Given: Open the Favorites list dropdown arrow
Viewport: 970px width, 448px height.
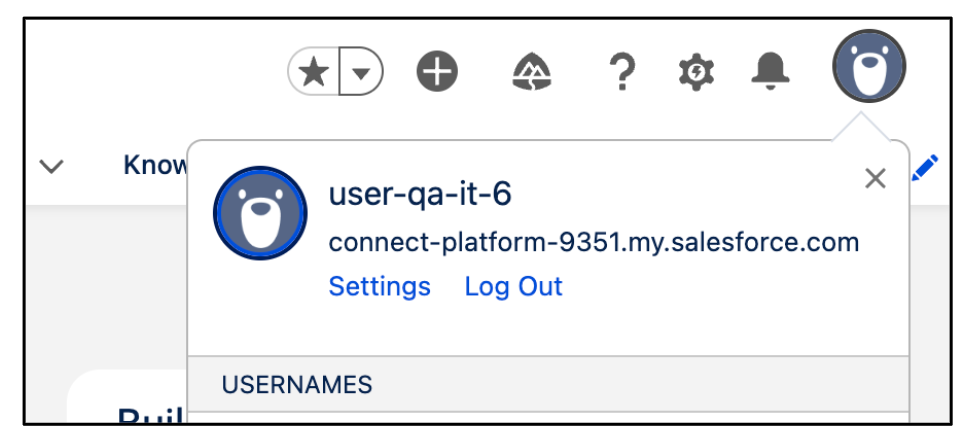Looking at the screenshot, I should coord(362,72).
